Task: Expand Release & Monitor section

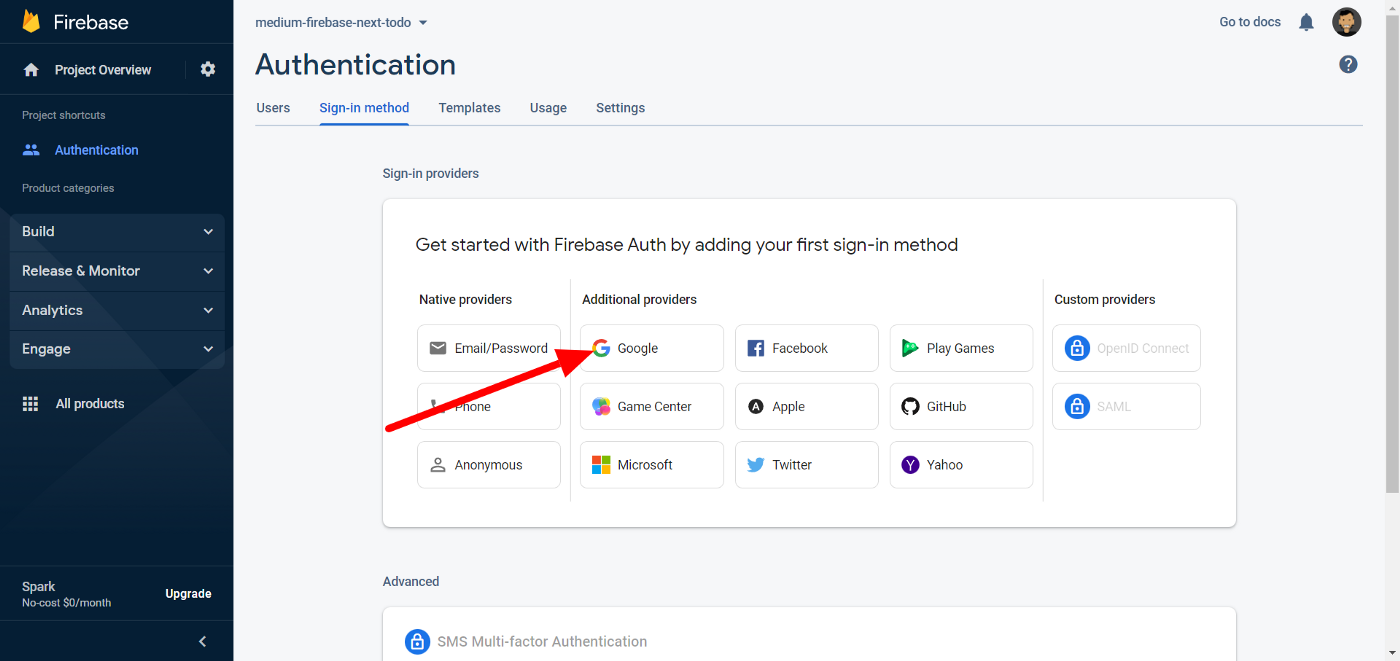Action: point(117,271)
